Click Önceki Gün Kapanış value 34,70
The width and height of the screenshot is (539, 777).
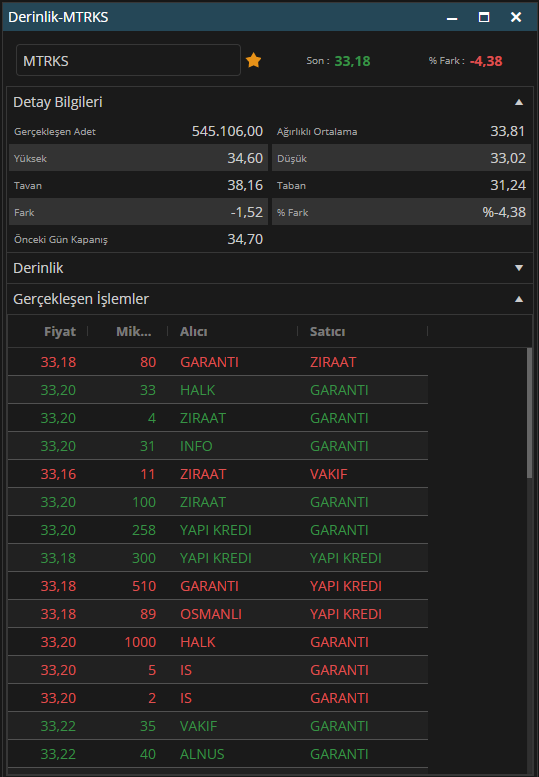(245, 239)
